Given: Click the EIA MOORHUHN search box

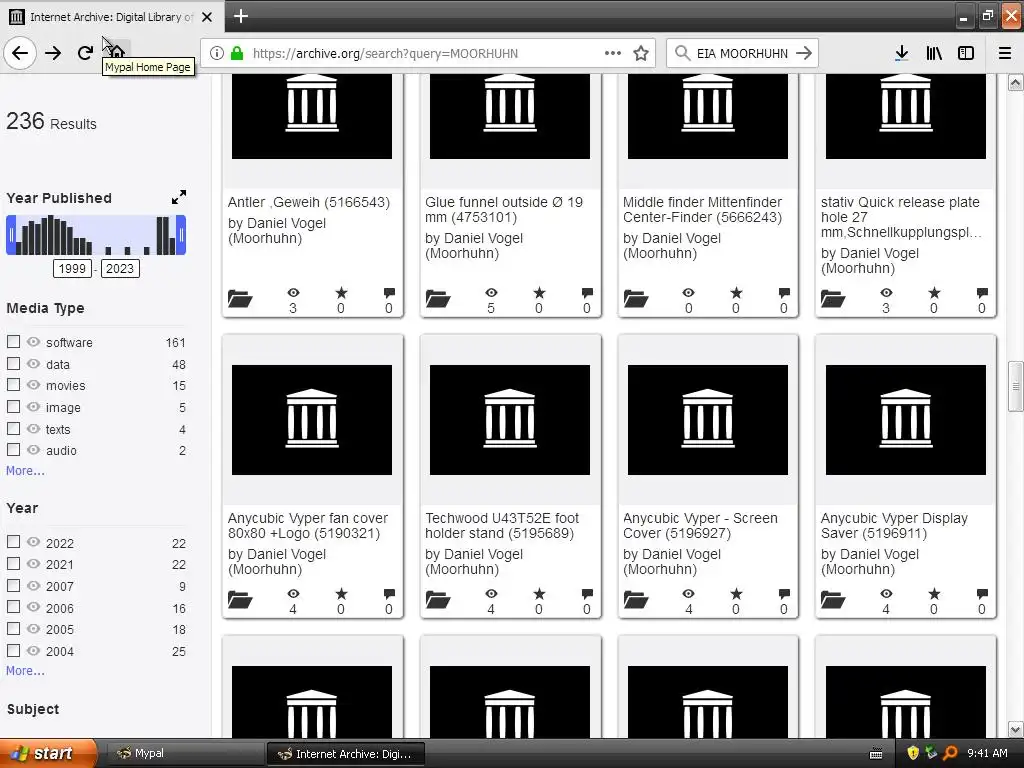Looking at the screenshot, I should click(x=743, y=53).
